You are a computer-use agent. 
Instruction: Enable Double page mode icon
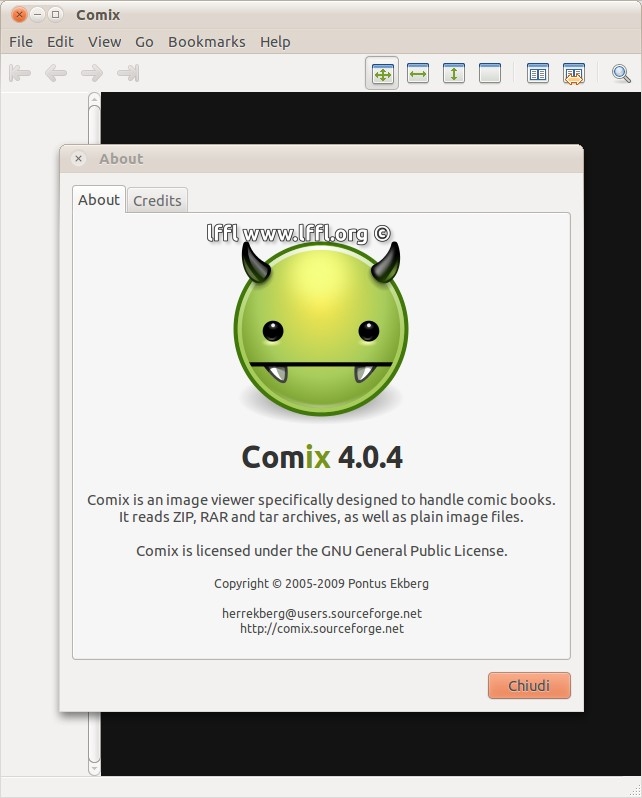point(538,73)
